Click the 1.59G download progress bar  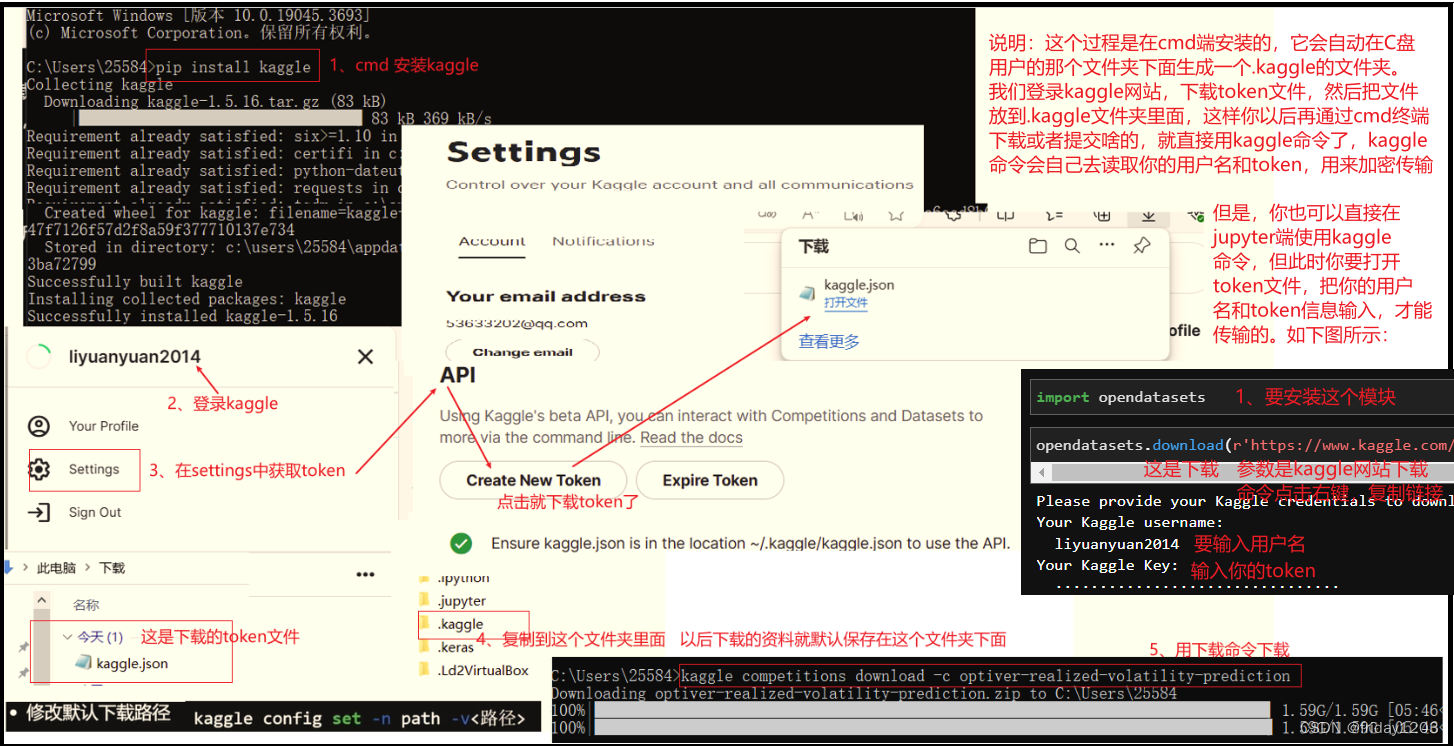(x=932, y=711)
